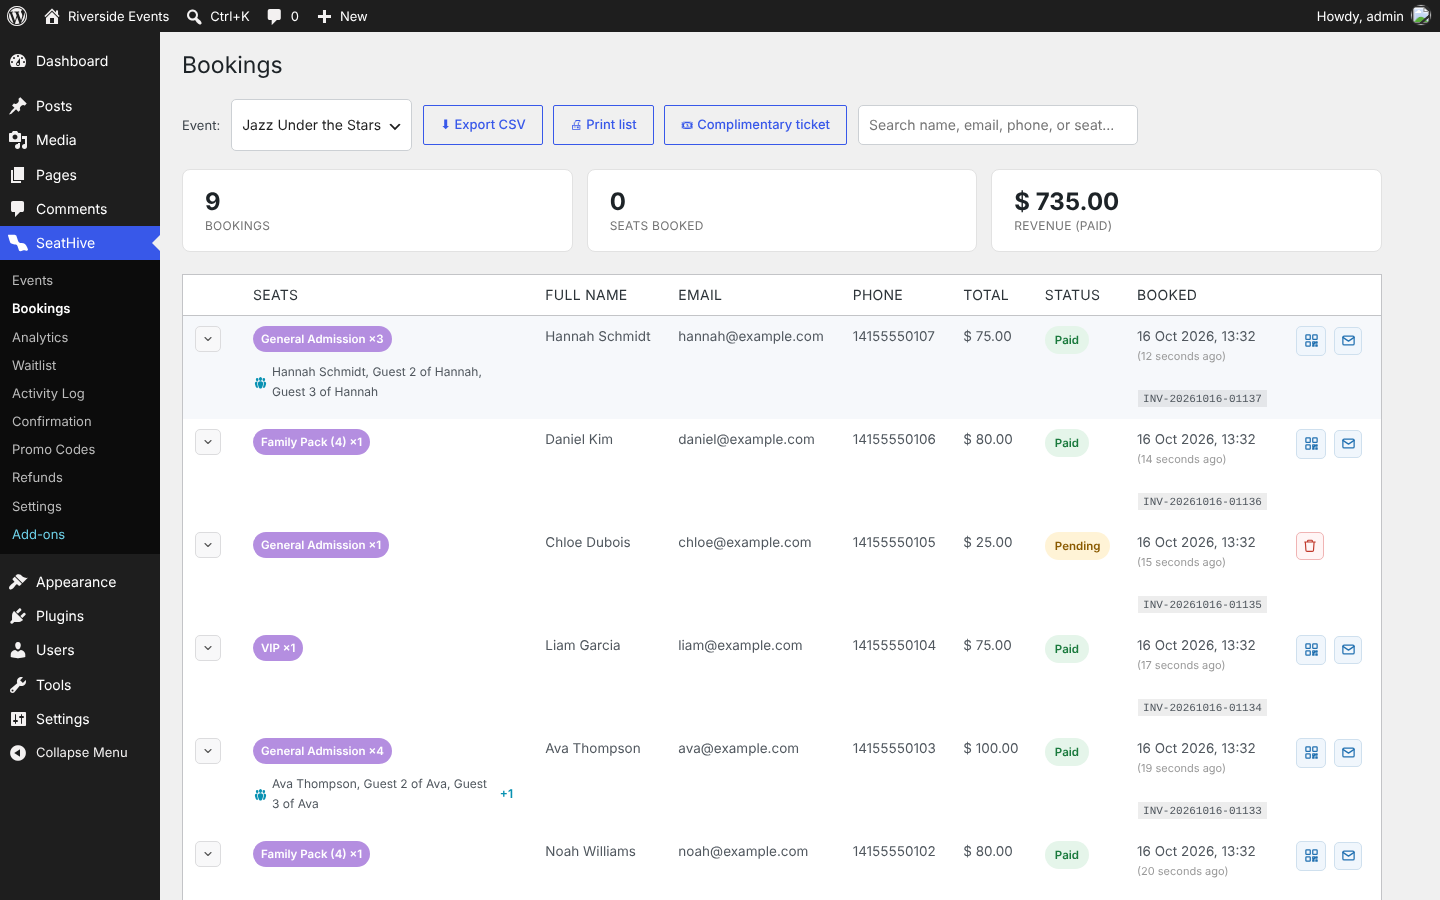This screenshot has width=1440, height=900.
Task: Go to SeatHive Analytics page
Action: (40, 338)
